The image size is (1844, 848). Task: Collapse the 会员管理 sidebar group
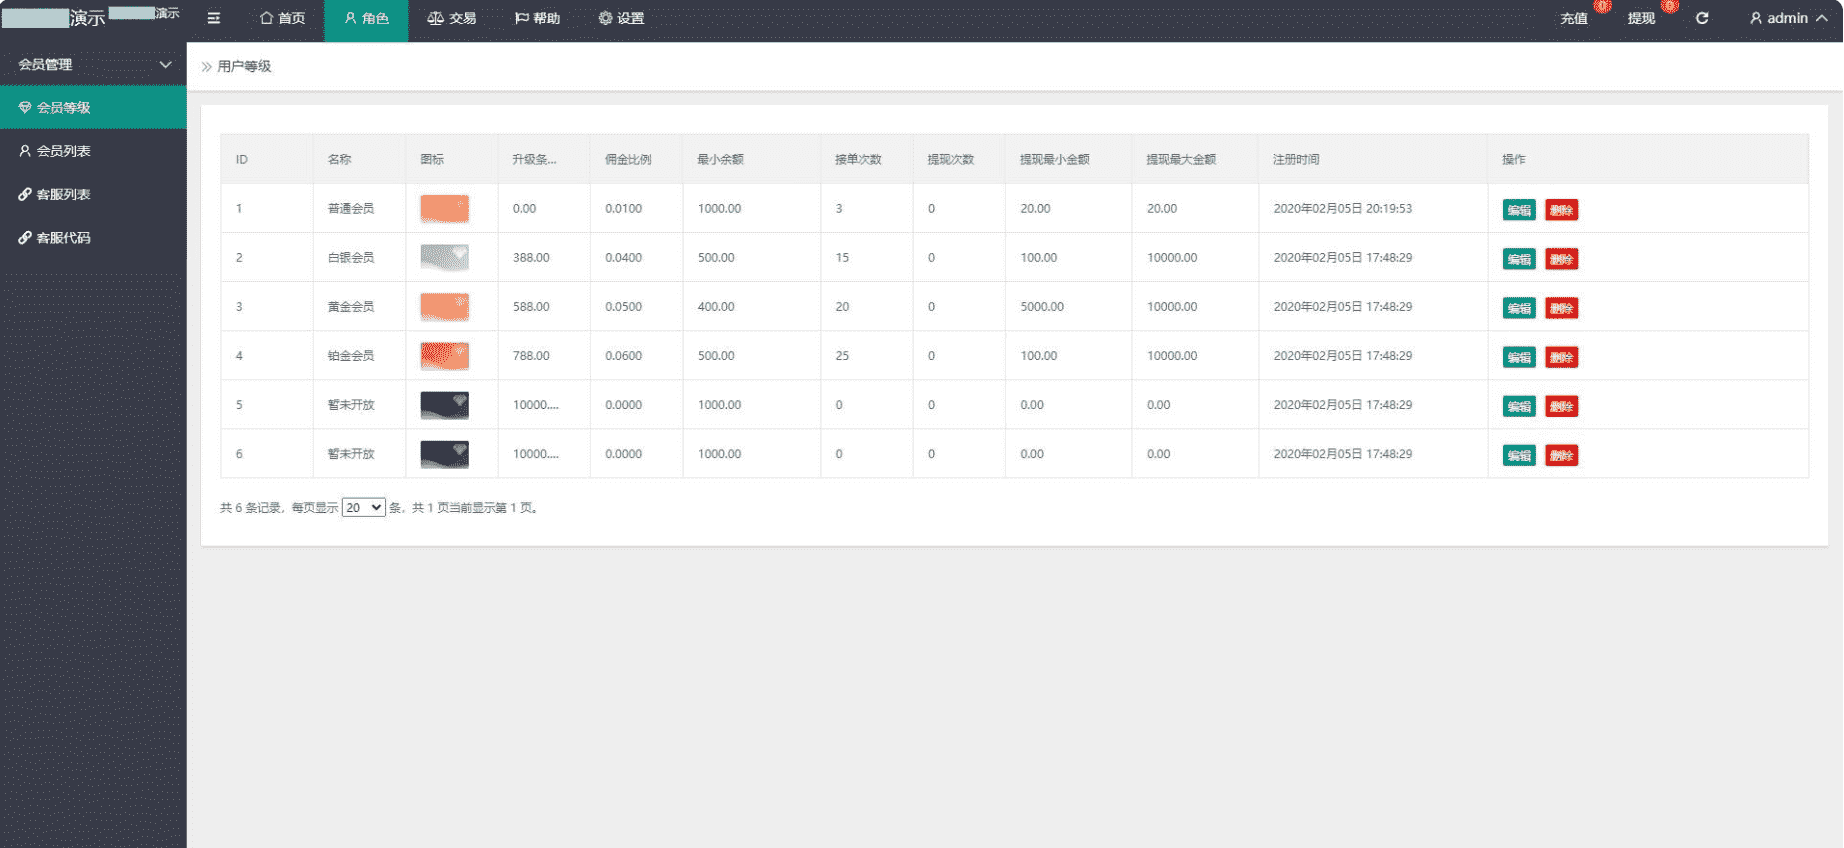click(93, 64)
